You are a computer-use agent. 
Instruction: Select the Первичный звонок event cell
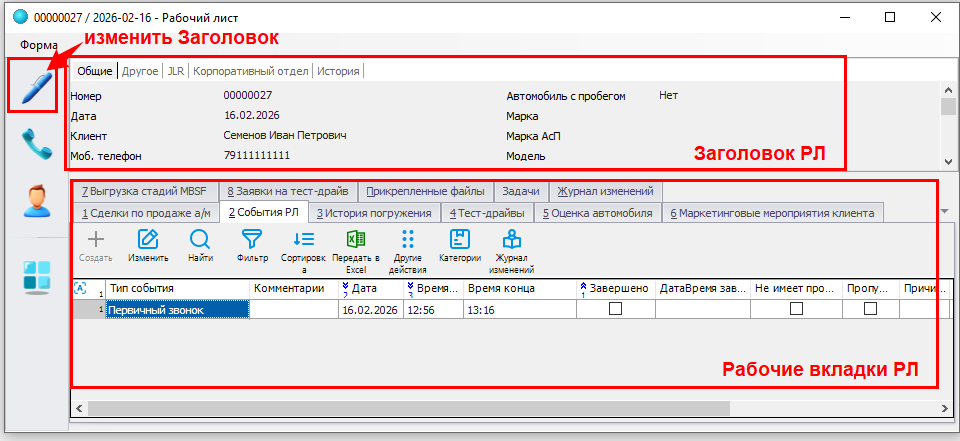point(177,310)
